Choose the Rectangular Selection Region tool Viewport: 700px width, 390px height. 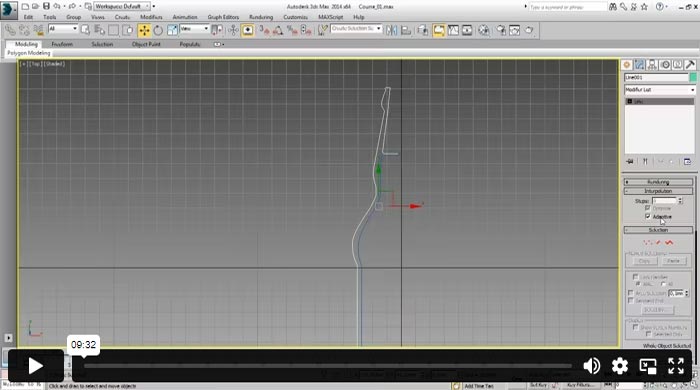(x=113, y=30)
